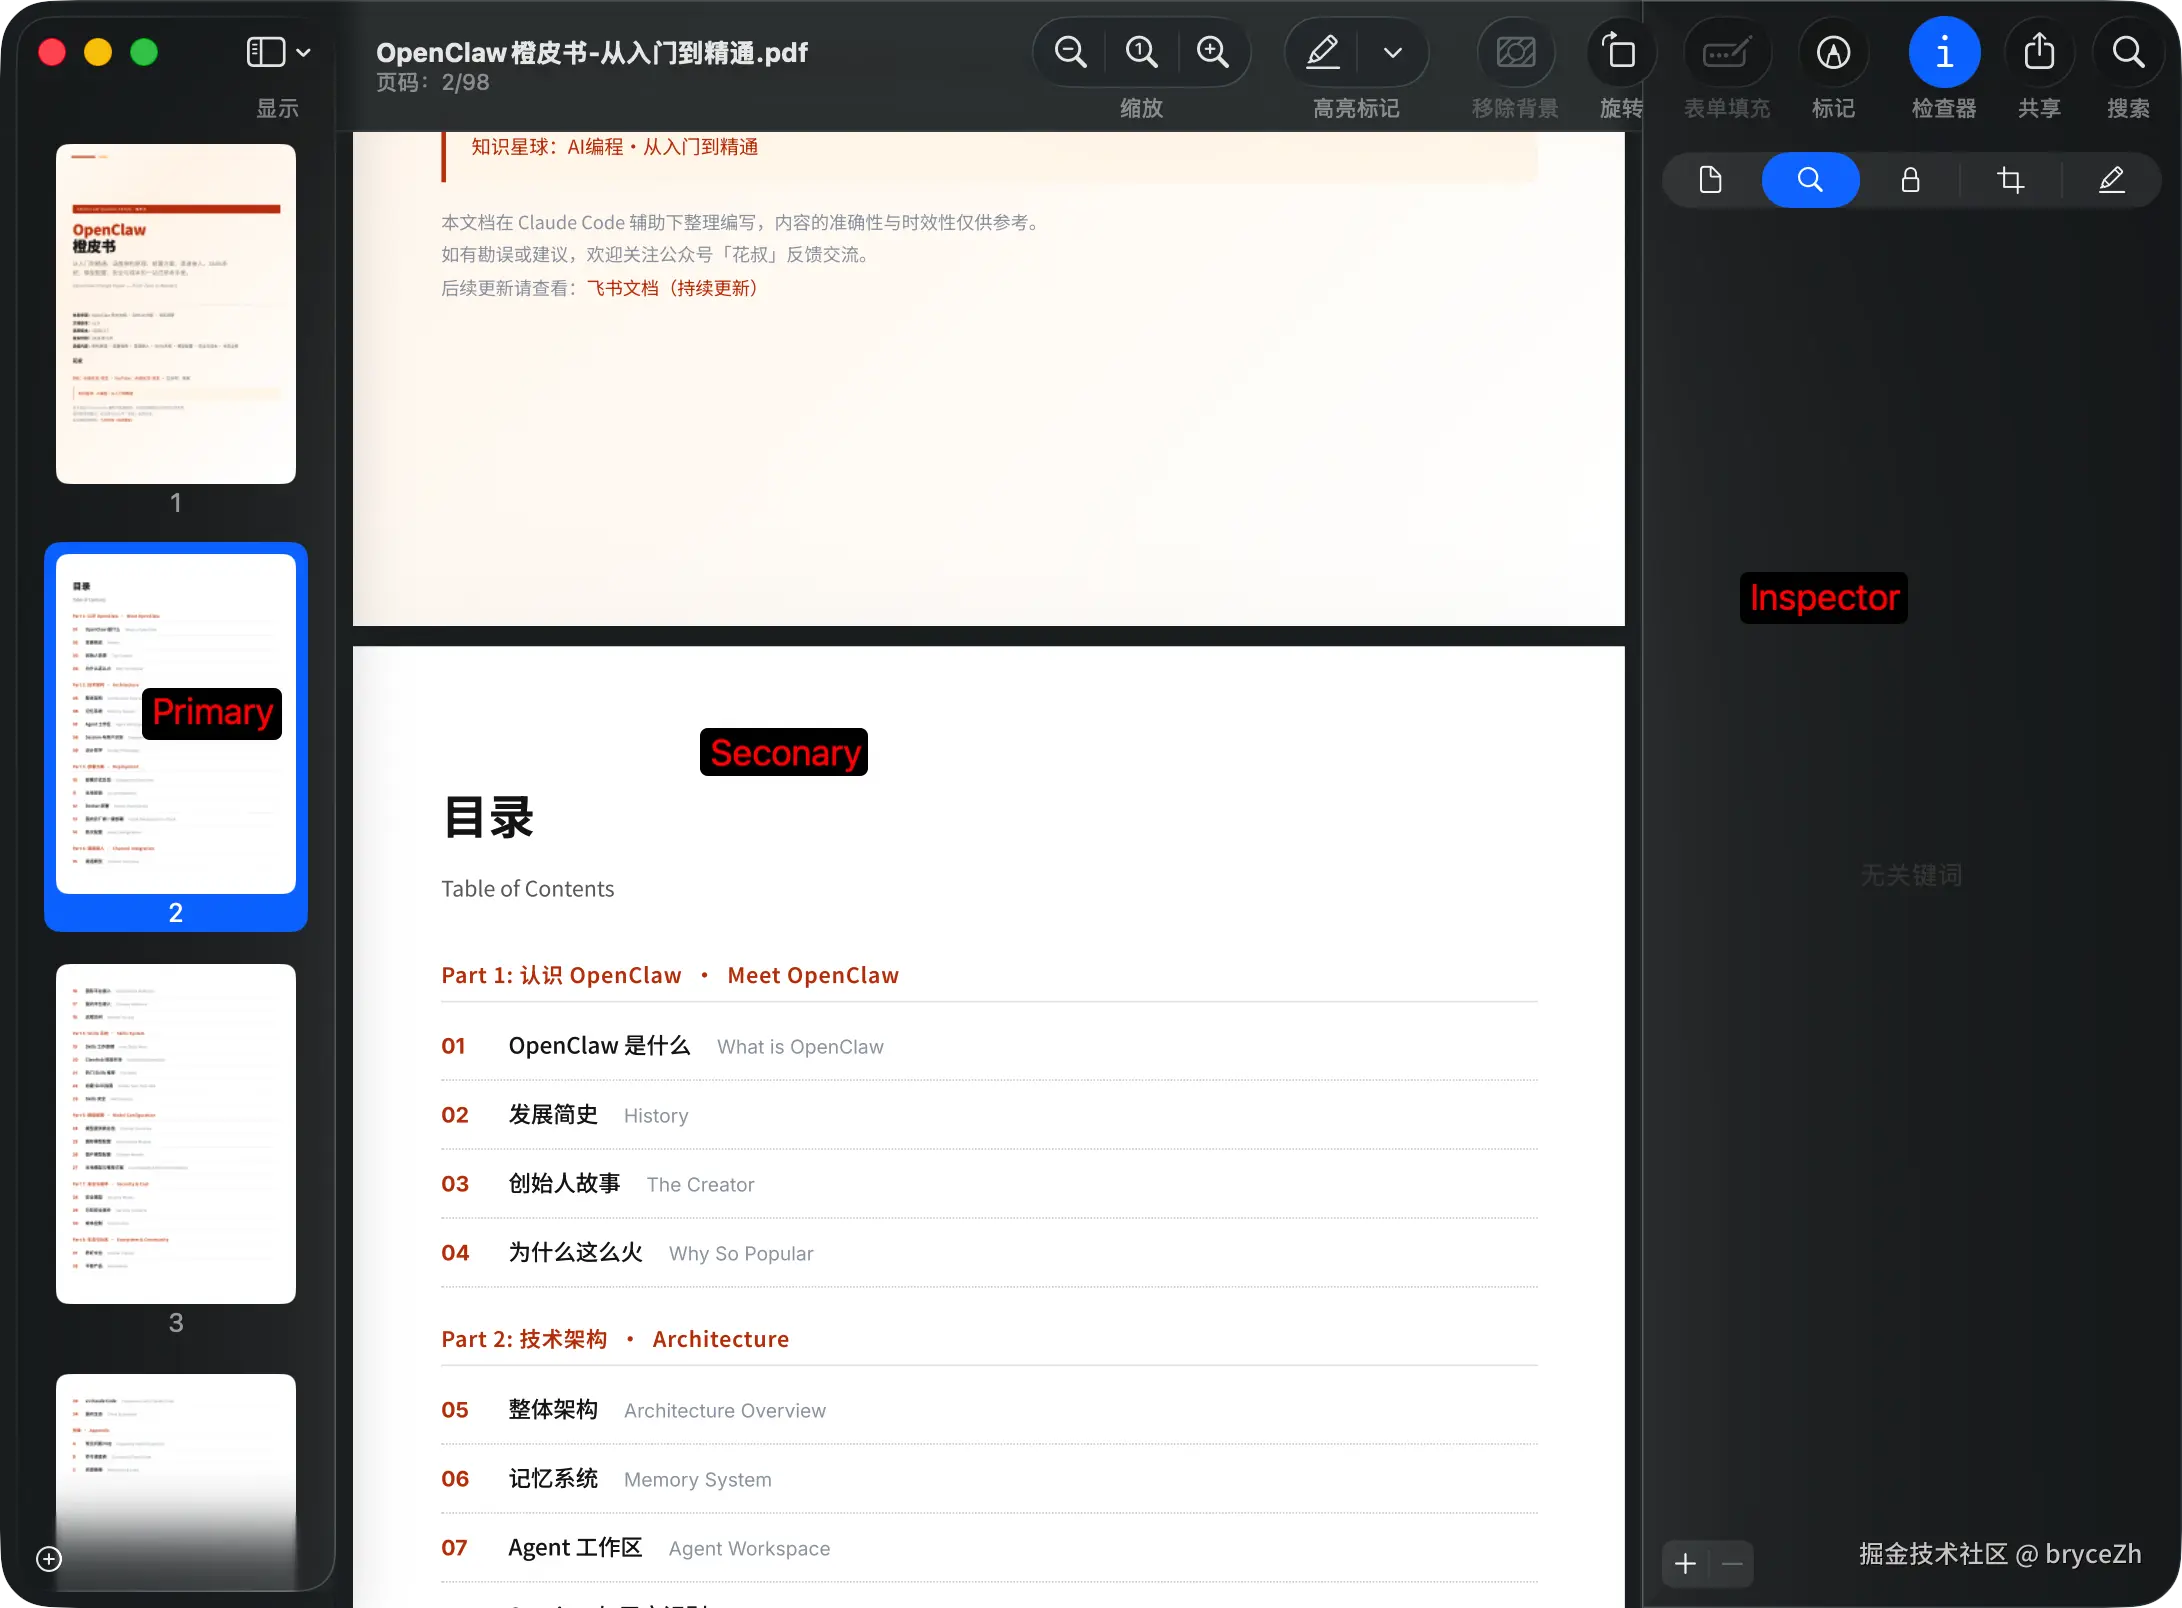2182x1608 pixels.
Task: Click the Table of Contents subtitle
Action: 528,889
